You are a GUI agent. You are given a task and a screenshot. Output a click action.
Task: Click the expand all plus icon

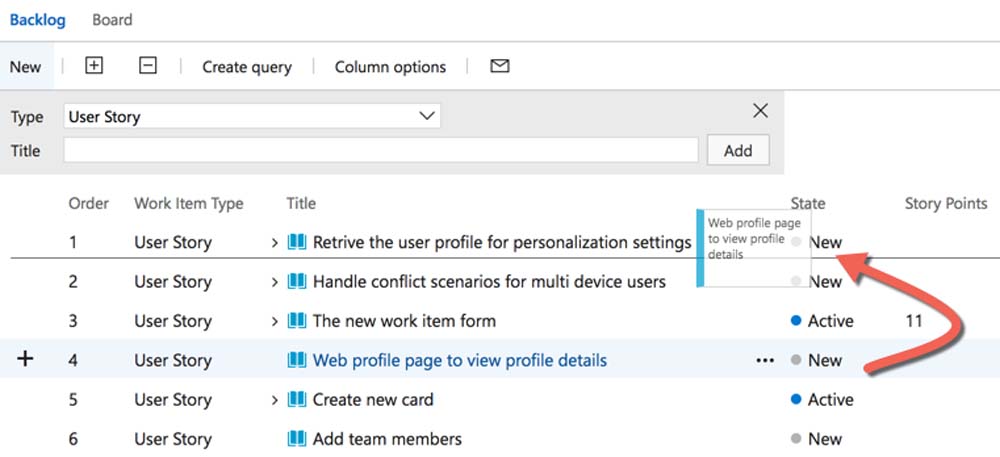pos(94,66)
